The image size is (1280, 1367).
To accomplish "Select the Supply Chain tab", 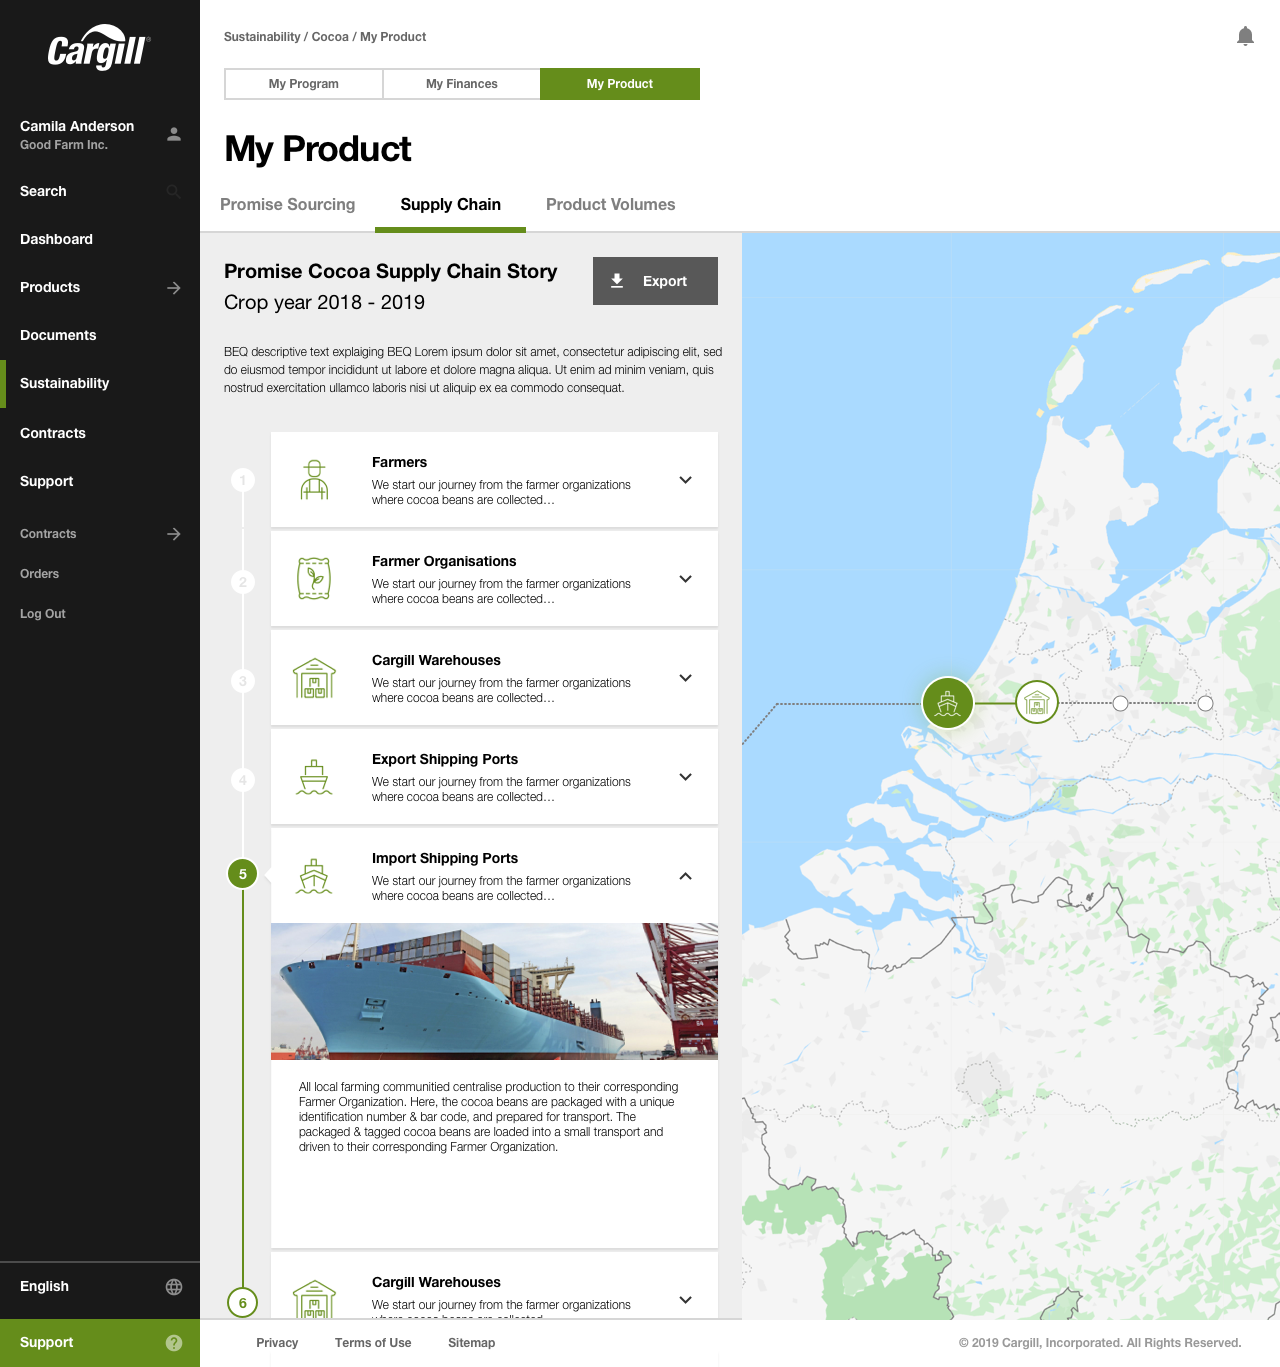I will (x=451, y=205).
